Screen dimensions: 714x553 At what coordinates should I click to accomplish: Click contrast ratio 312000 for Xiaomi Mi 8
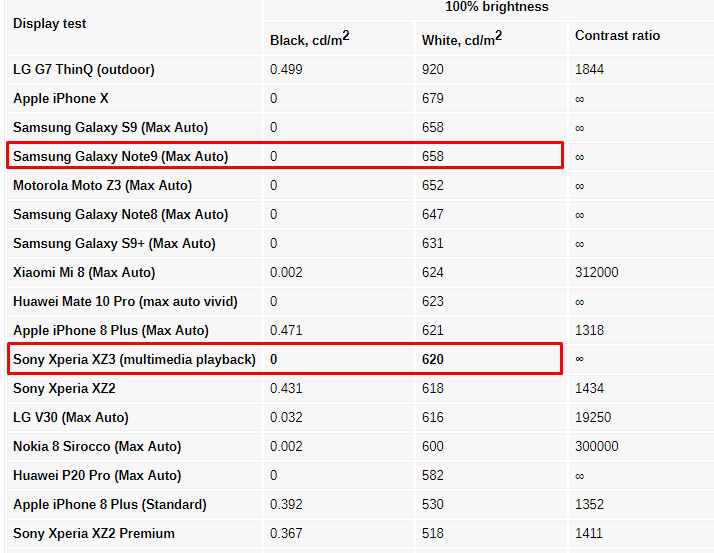(597, 272)
